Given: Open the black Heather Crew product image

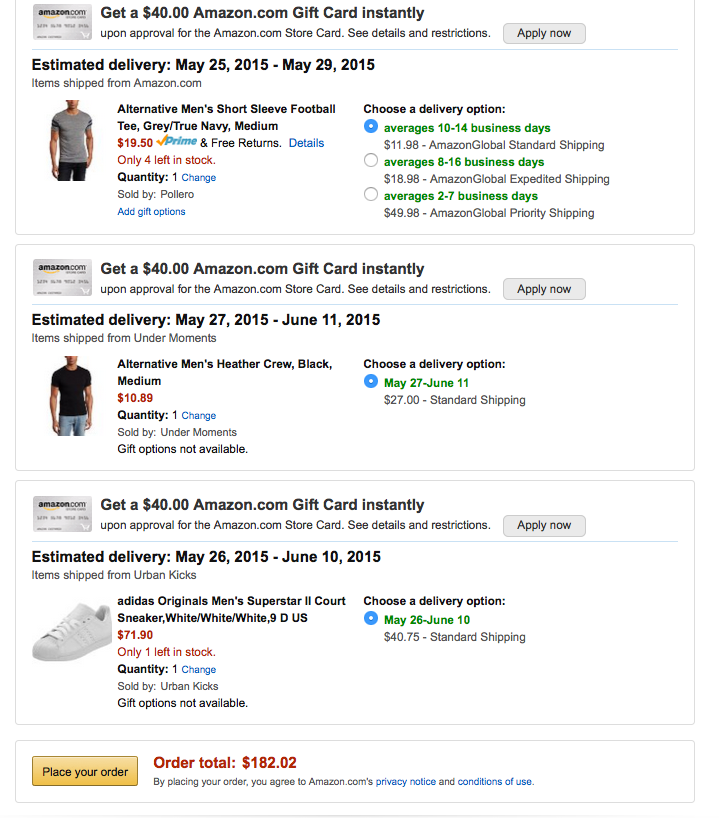Looking at the screenshot, I should coord(69,396).
